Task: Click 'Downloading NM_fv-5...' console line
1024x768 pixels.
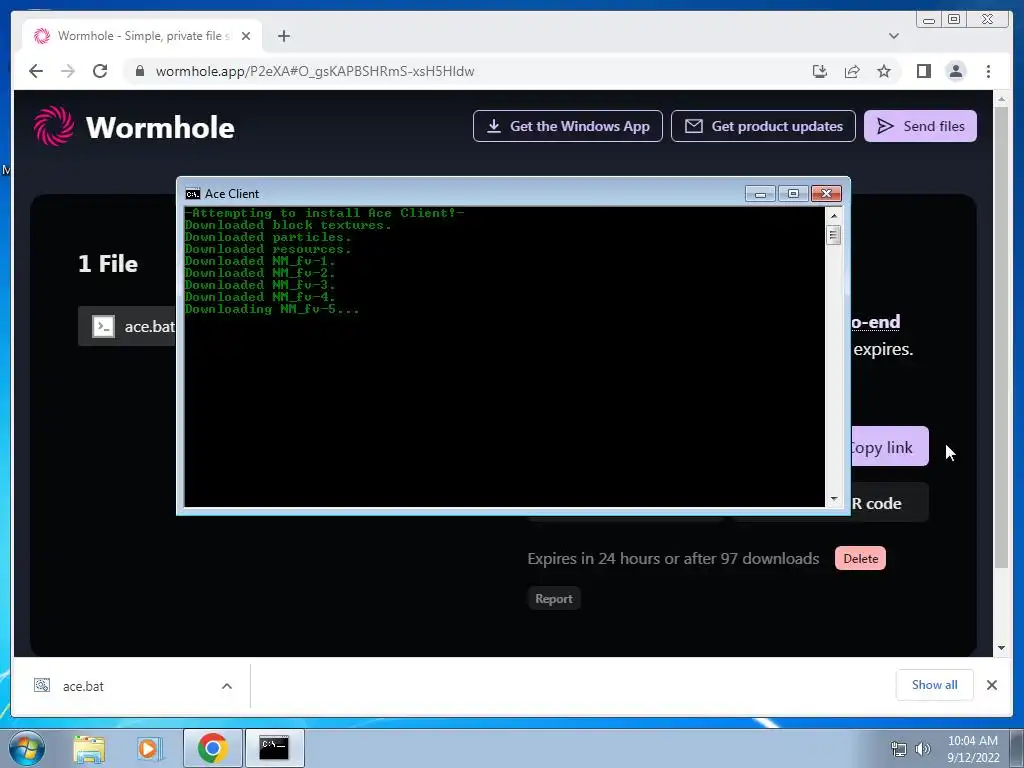Action: (x=272, y=309)
